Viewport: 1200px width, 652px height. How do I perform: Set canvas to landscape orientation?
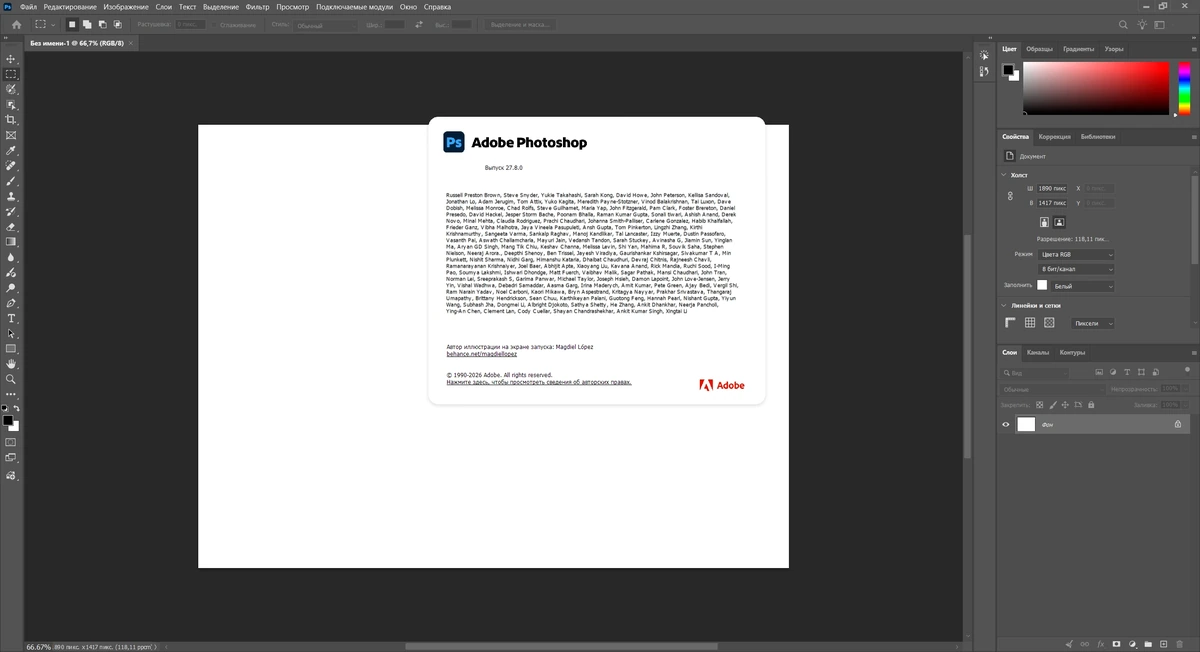pos(1058,222)
